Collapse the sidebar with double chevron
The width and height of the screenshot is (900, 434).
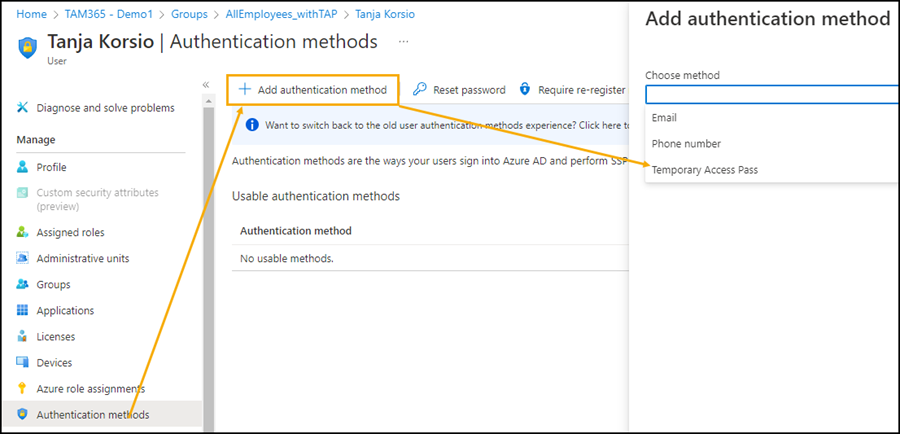206,84
